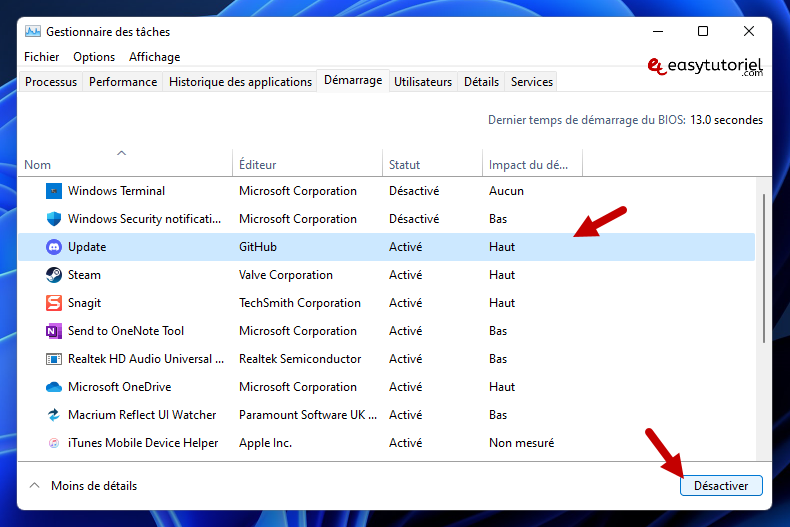Select the Update entry name
790x527 pixels.
coord(87,247)
